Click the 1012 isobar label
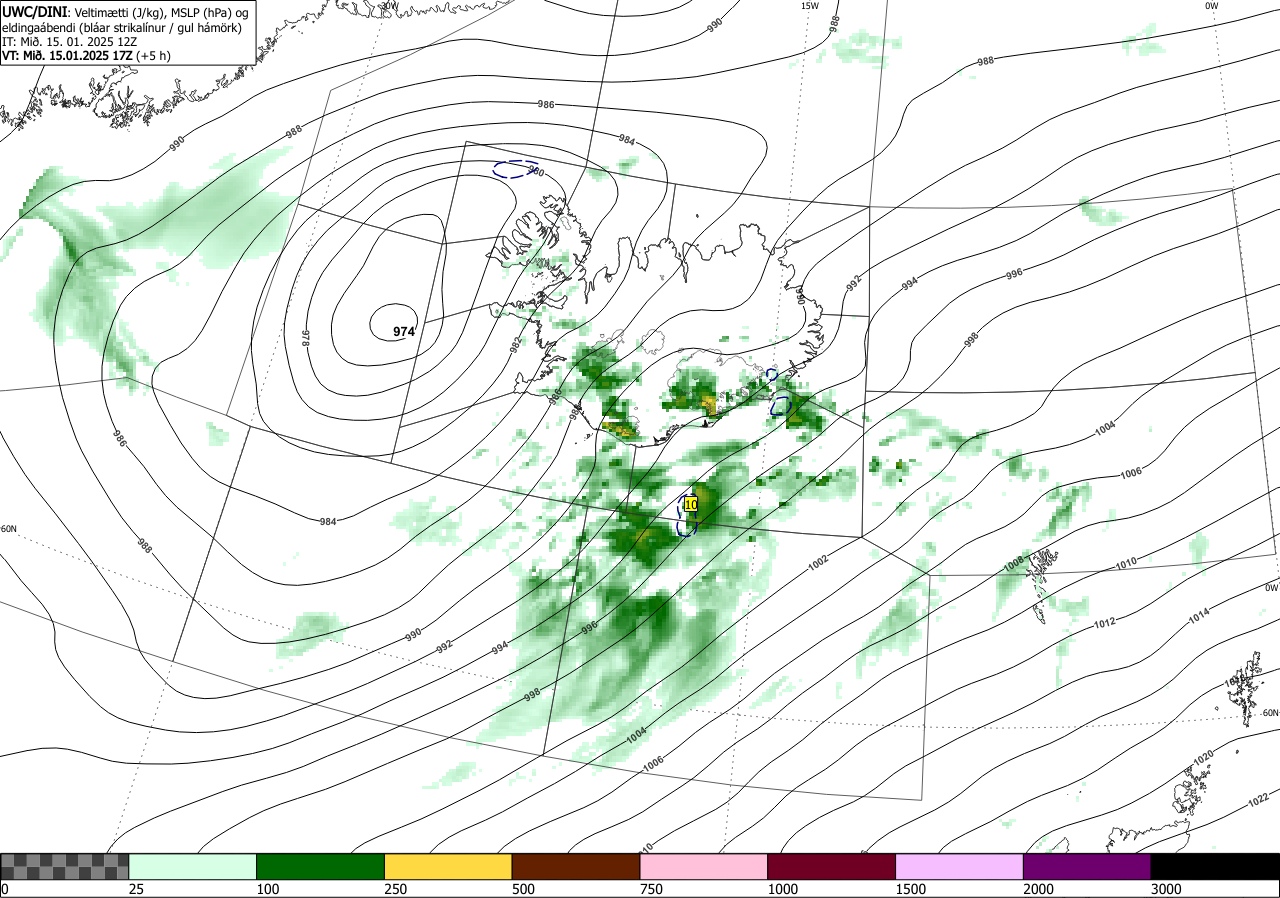 click(1104, 623)
